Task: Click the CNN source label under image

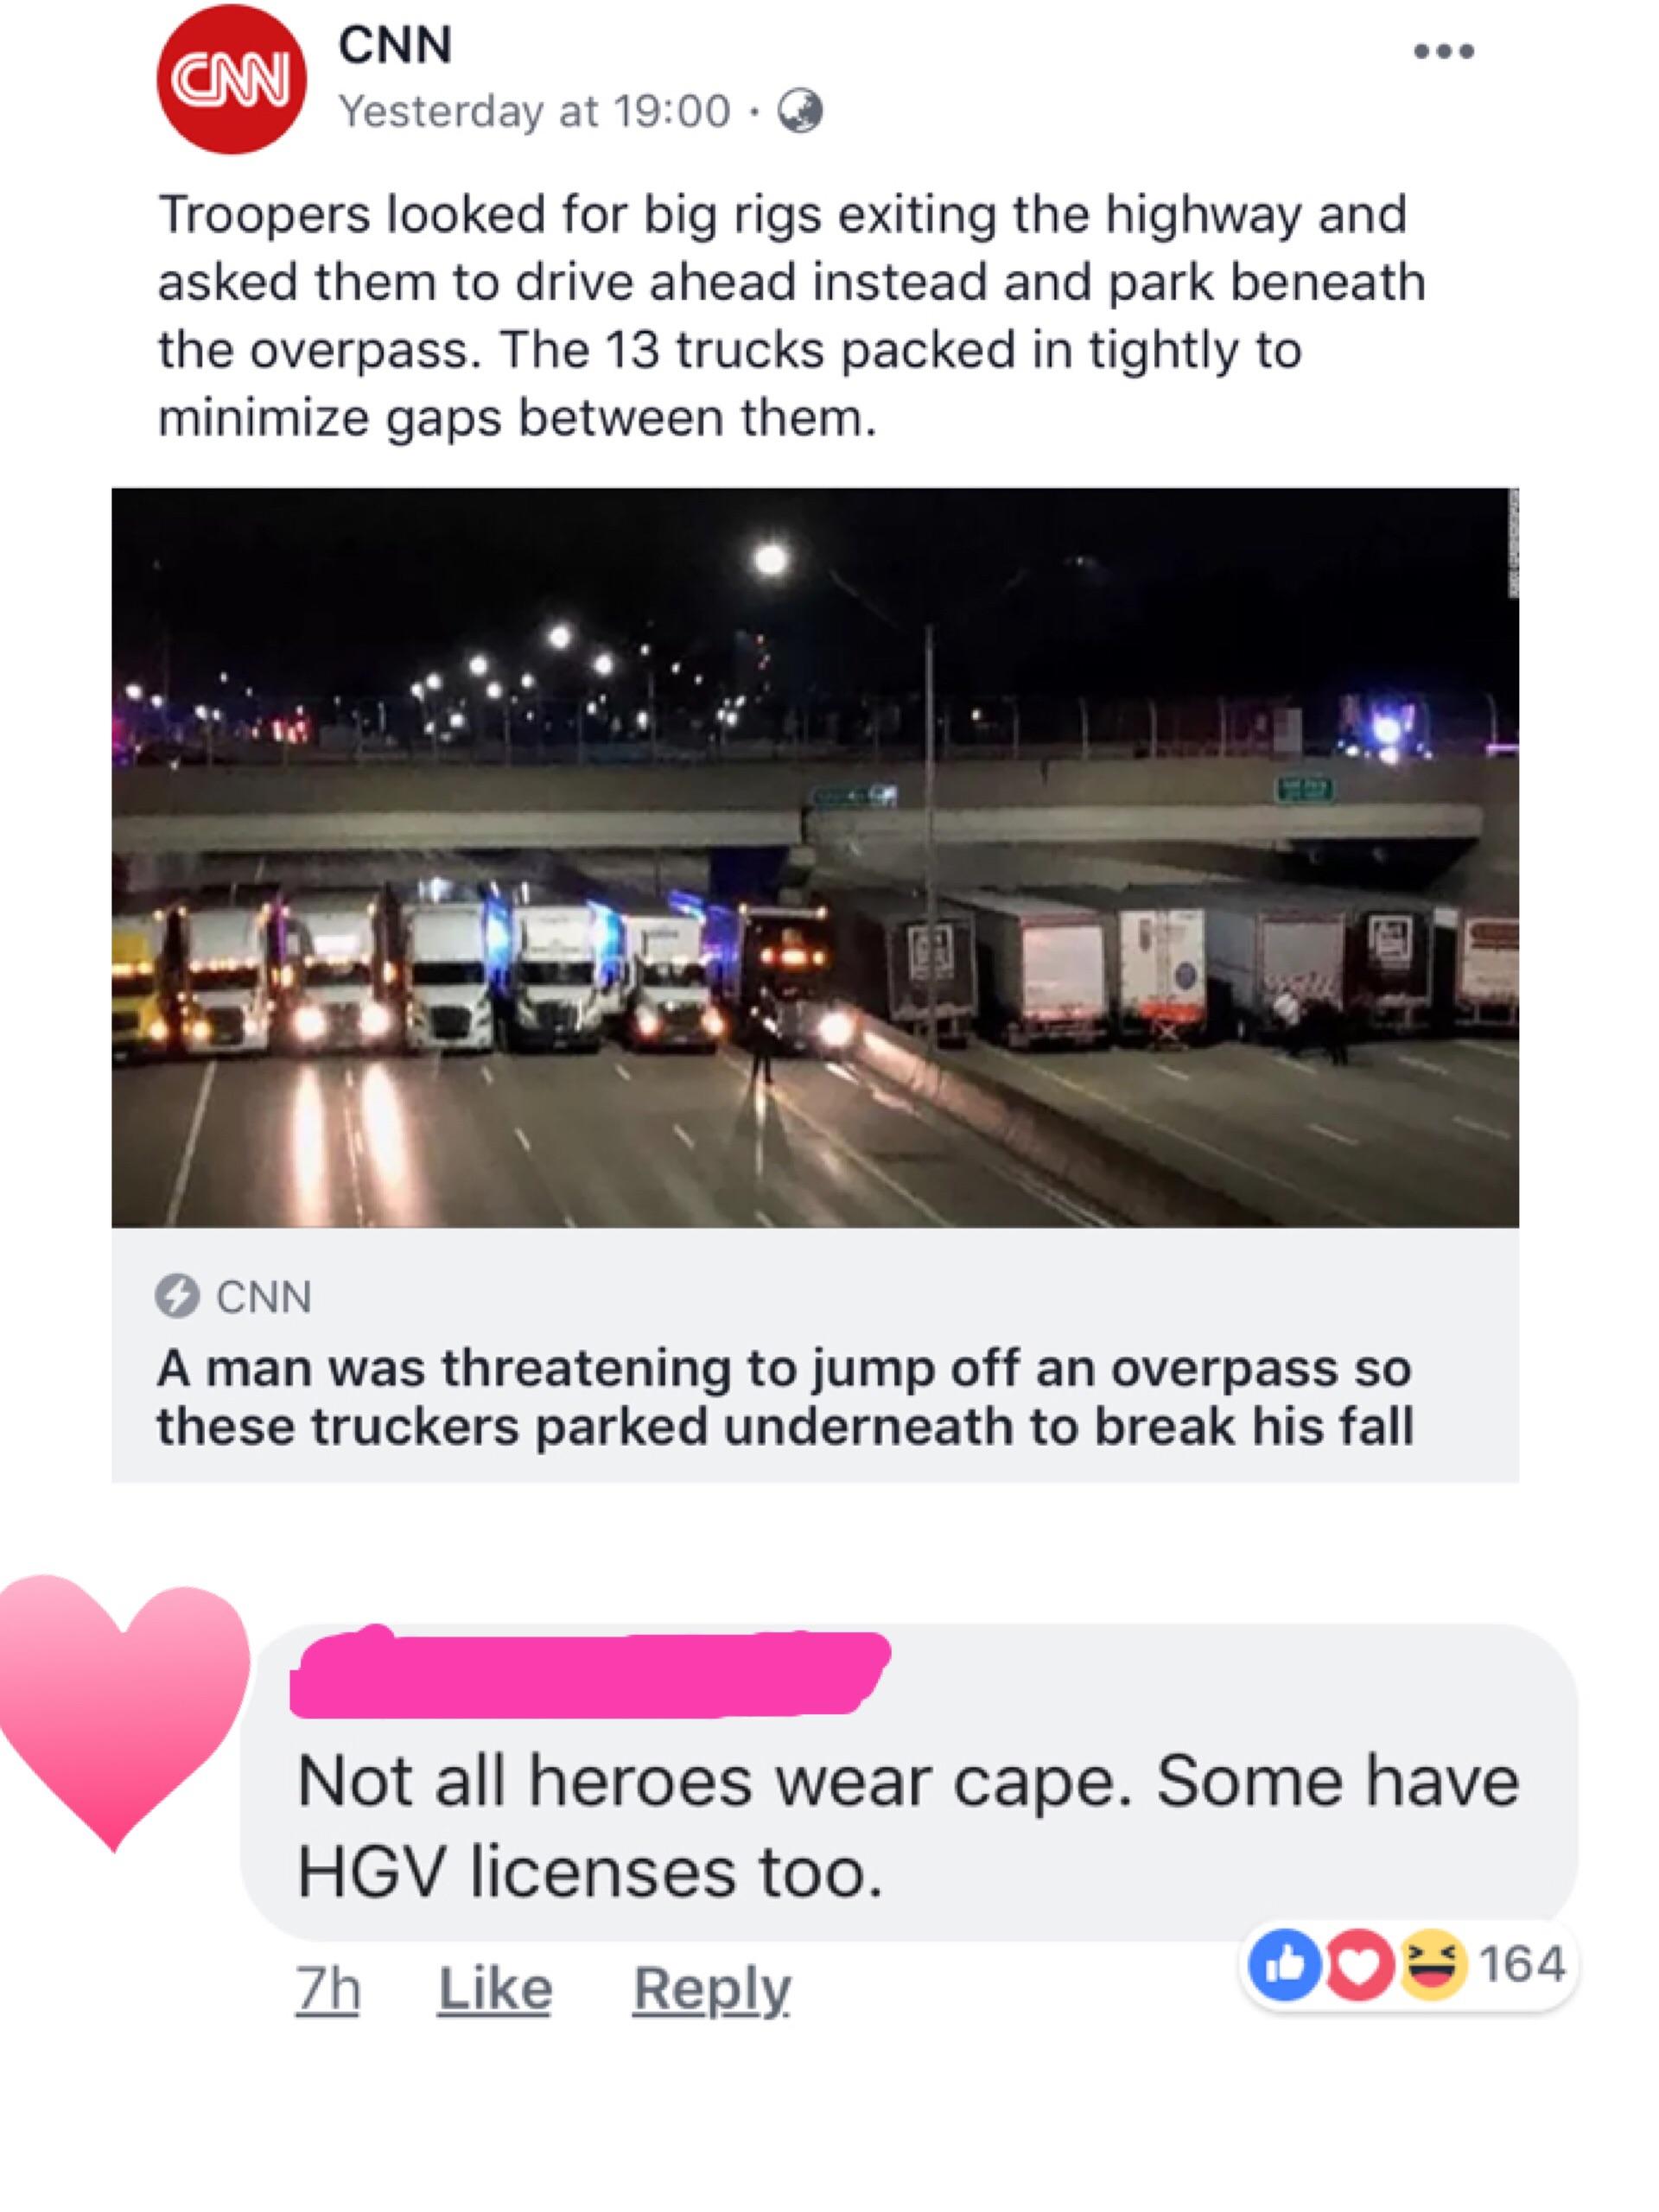Action: [x=264, y=1297]
